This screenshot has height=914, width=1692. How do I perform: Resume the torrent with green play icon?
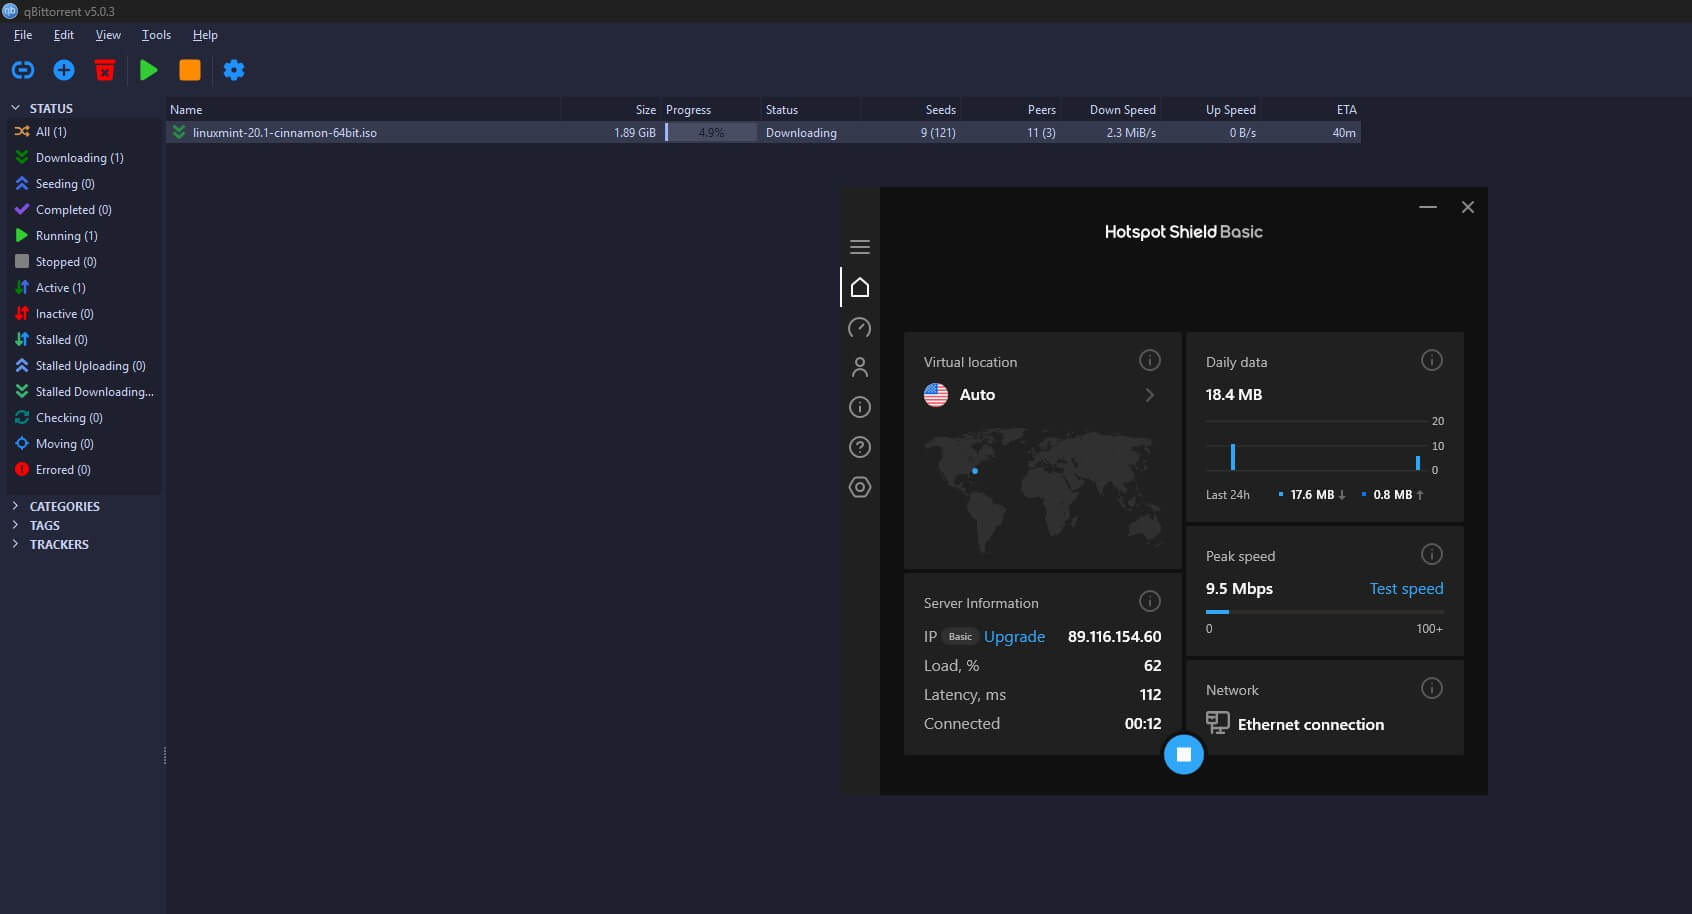pyautogui.click(x=148, y=70)
